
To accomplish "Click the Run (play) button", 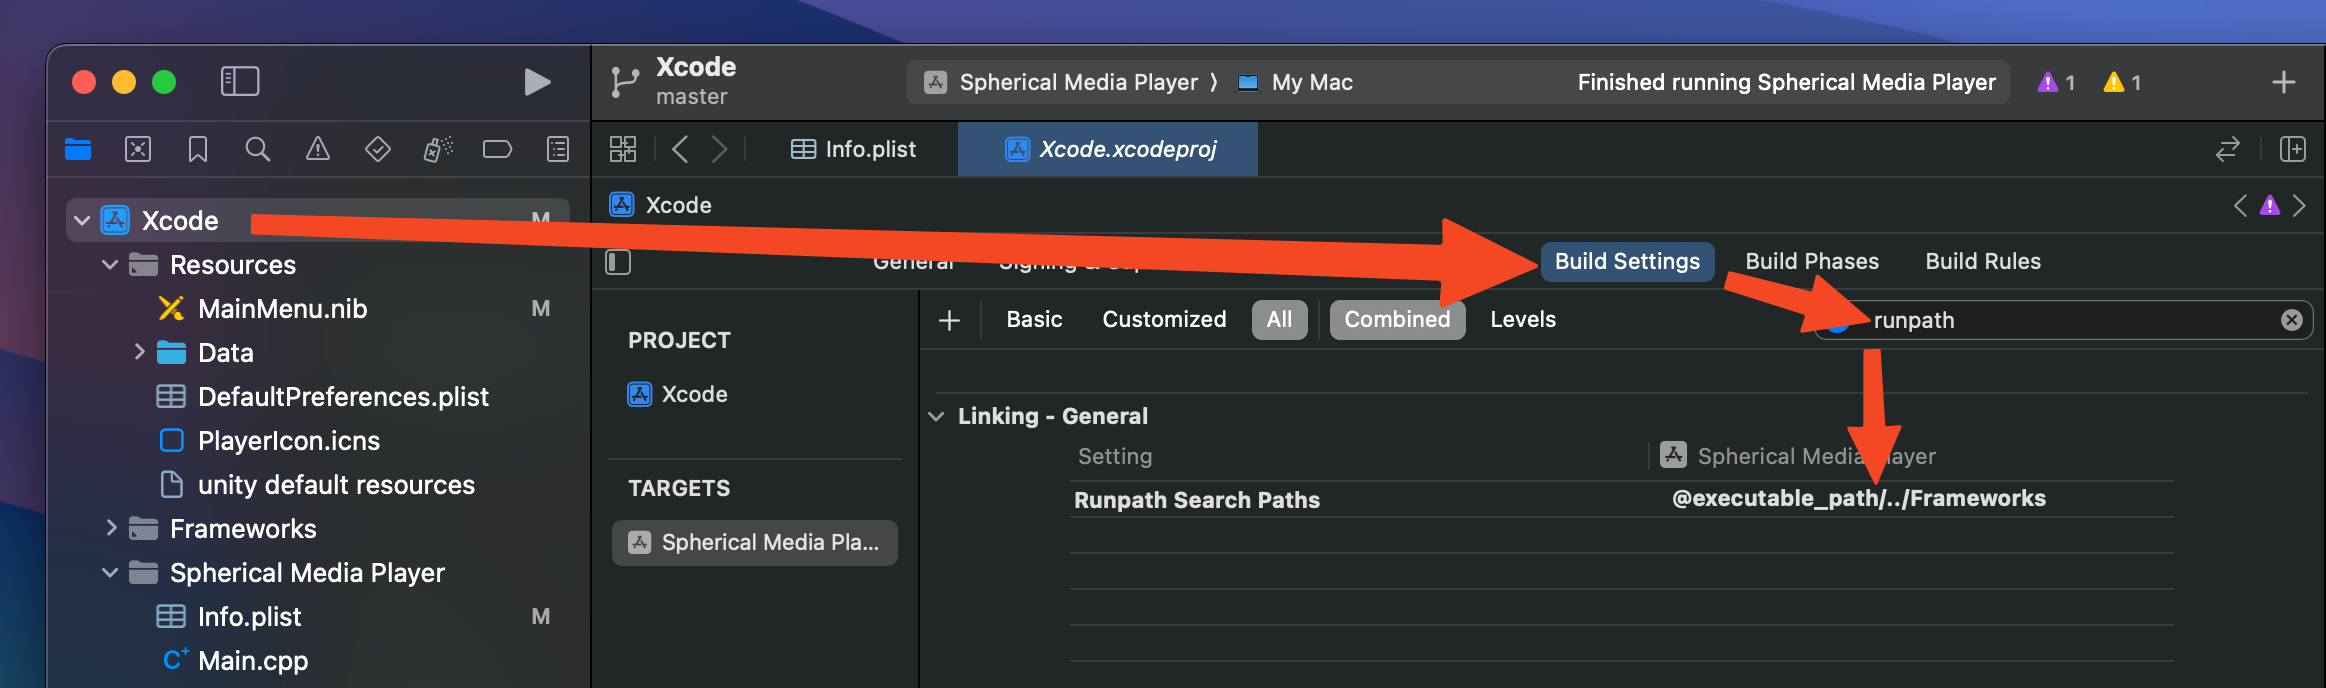I will click(x=537, y=82).
